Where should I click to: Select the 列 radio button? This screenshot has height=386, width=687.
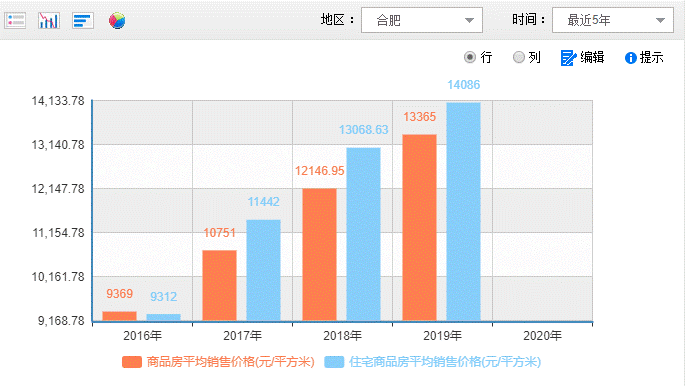click(519, 57)
